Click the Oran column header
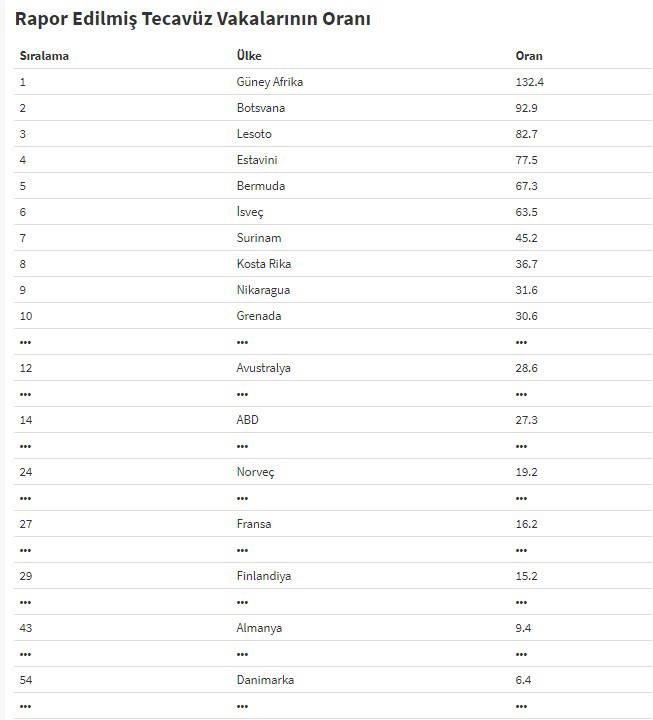 529,56
